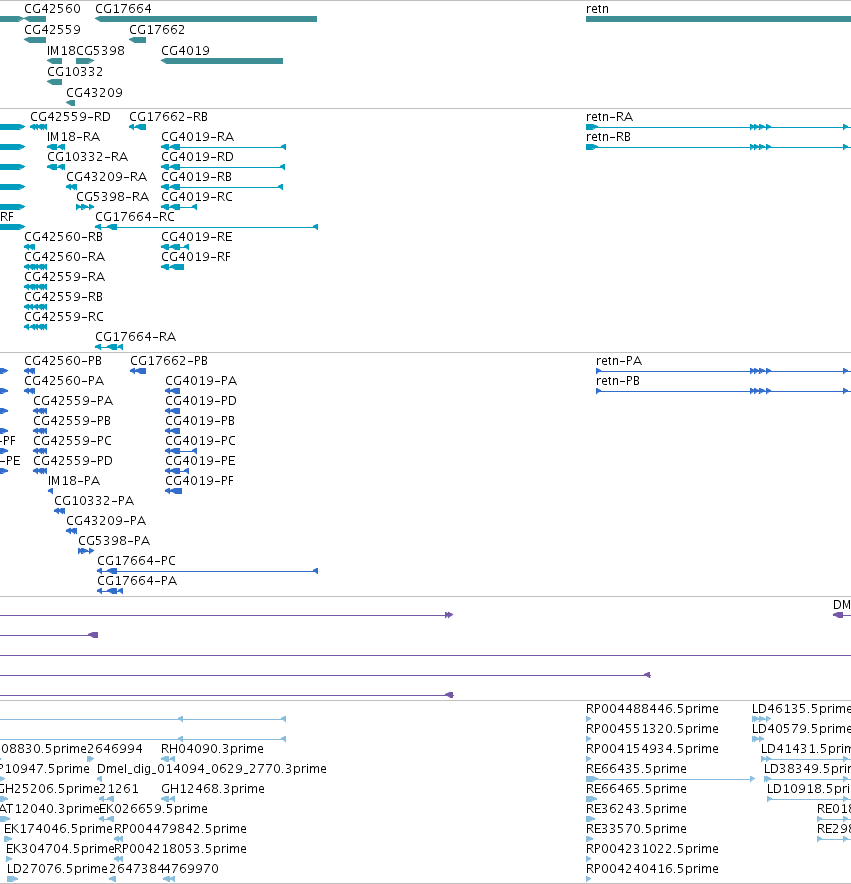Click the CG17664 gene bar in the top gene track
The height and width of the screenshot is (884, 851).
206,19
